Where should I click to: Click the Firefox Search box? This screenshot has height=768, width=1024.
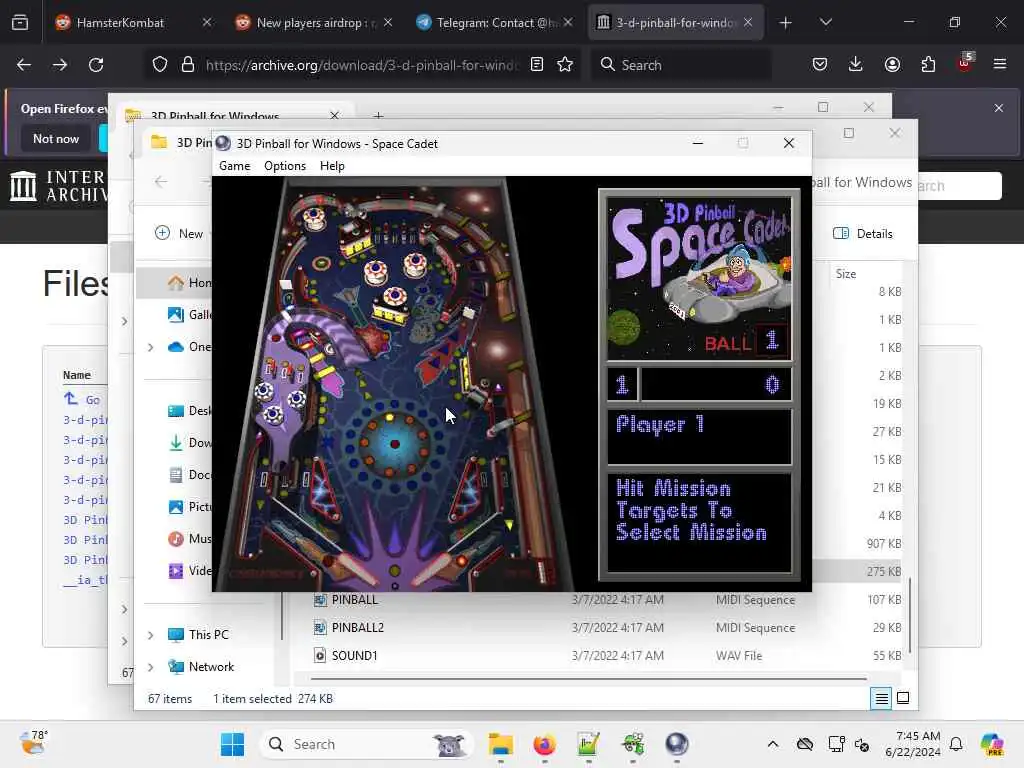pyautogui.click(x=683, y=65)
